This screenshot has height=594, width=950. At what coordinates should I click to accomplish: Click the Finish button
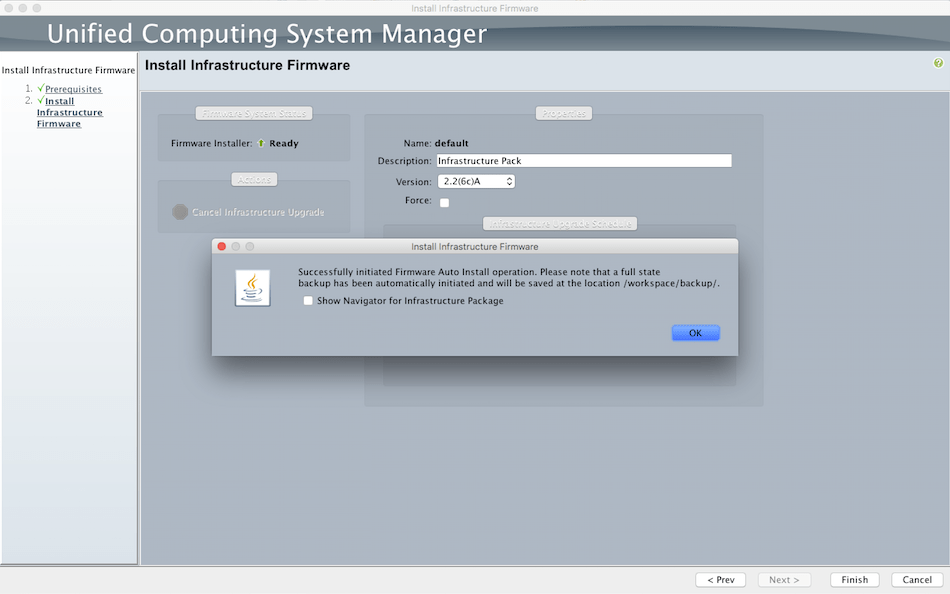[854, 579]
